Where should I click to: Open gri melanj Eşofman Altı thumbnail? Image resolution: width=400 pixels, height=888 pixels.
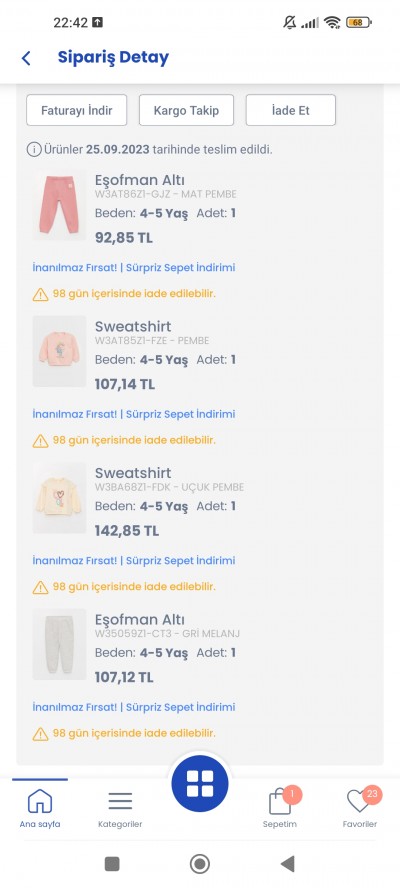coord(59,644)
